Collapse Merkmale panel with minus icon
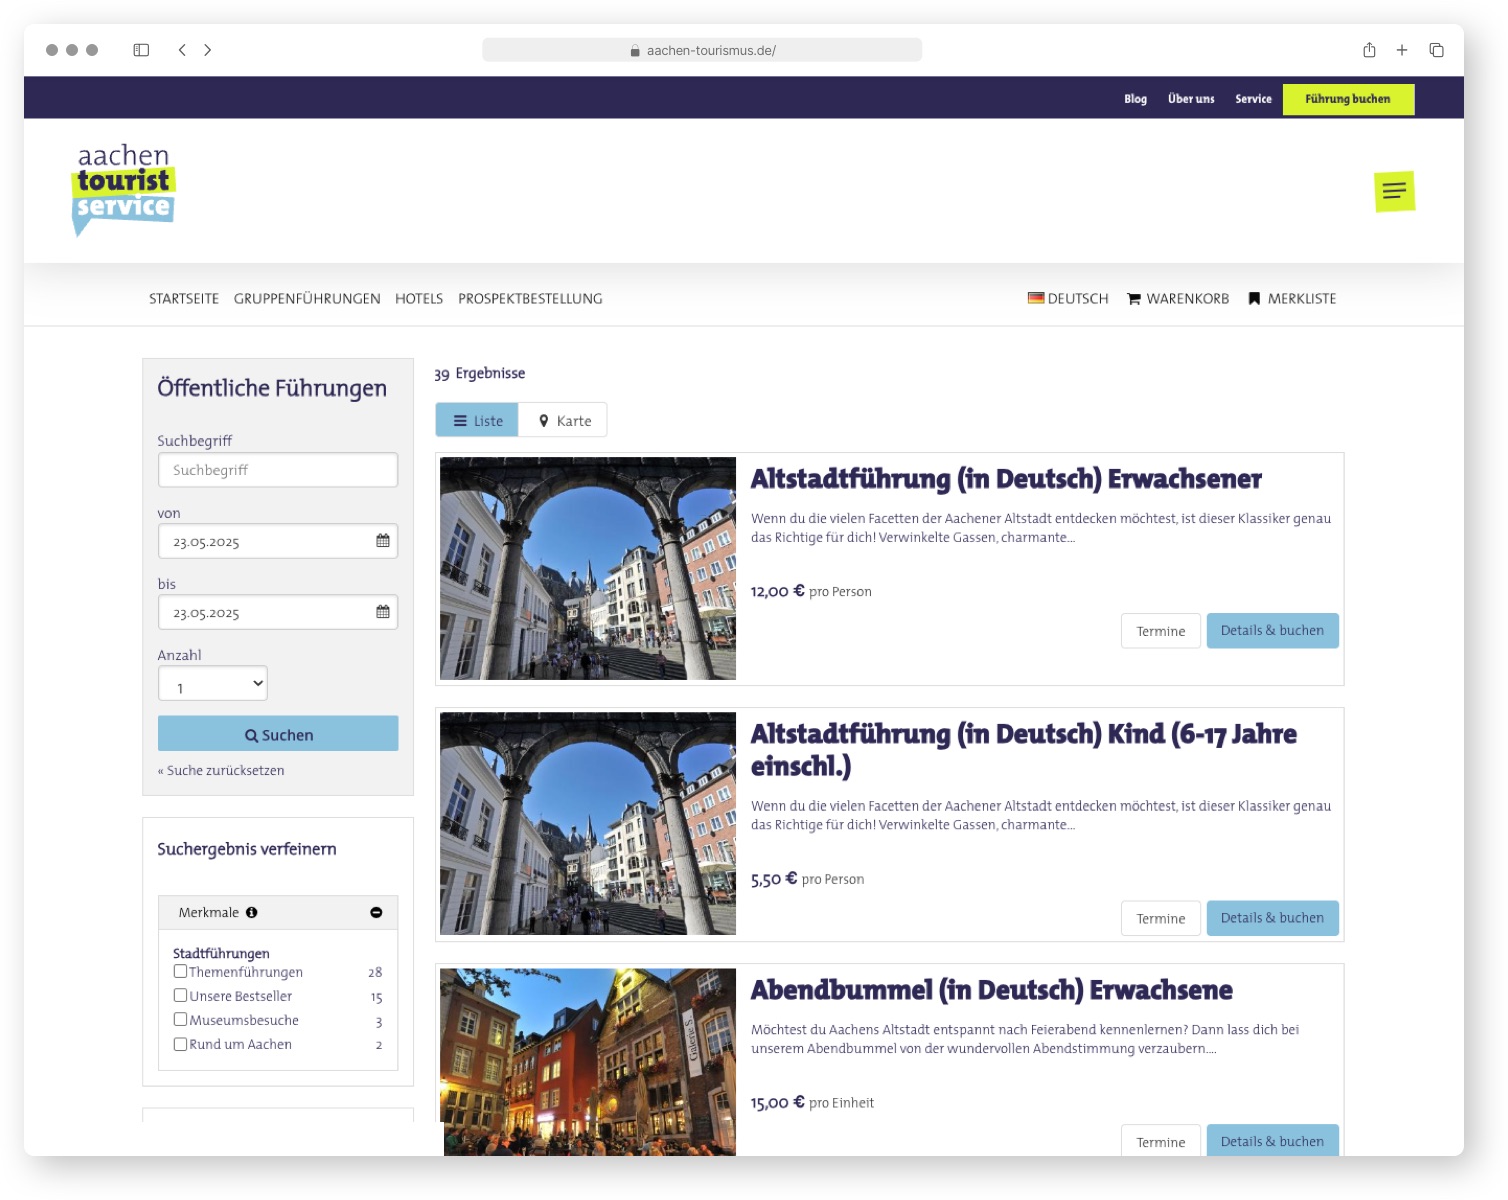The width and height of the screenshot is (1508, 1200). coord(376,912)
